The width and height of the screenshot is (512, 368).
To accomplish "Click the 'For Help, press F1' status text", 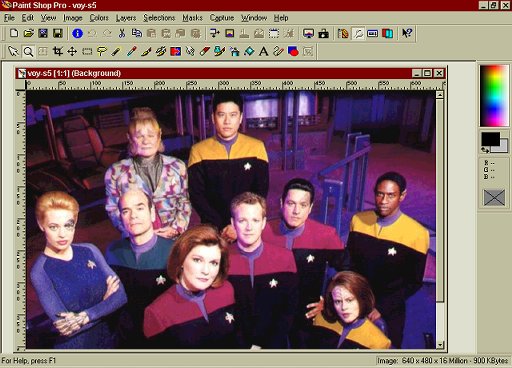I will pos(29,361).
